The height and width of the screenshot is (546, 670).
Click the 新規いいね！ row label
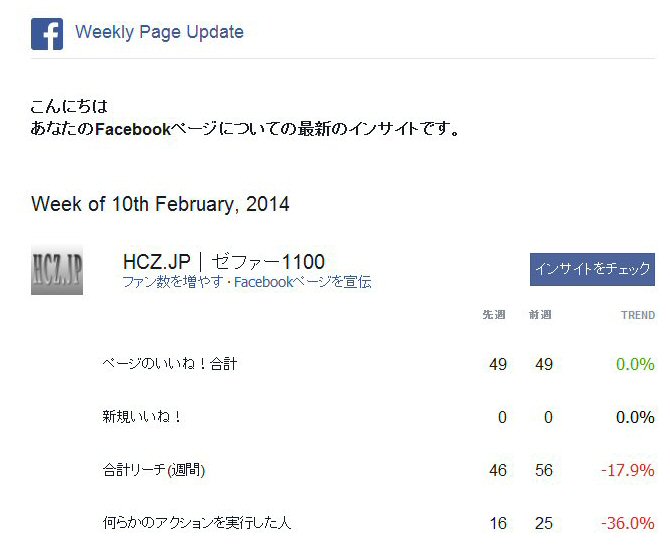tap(141, 417)
